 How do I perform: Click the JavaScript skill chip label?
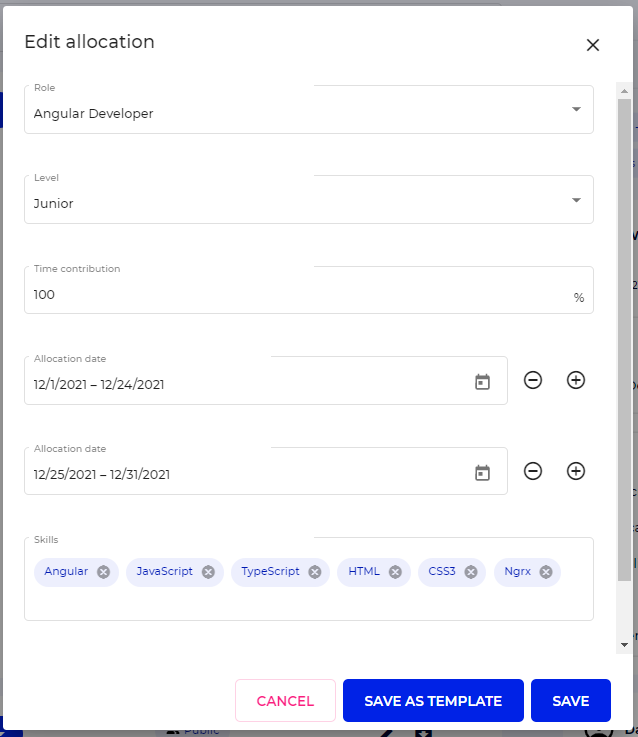point(165,572)
